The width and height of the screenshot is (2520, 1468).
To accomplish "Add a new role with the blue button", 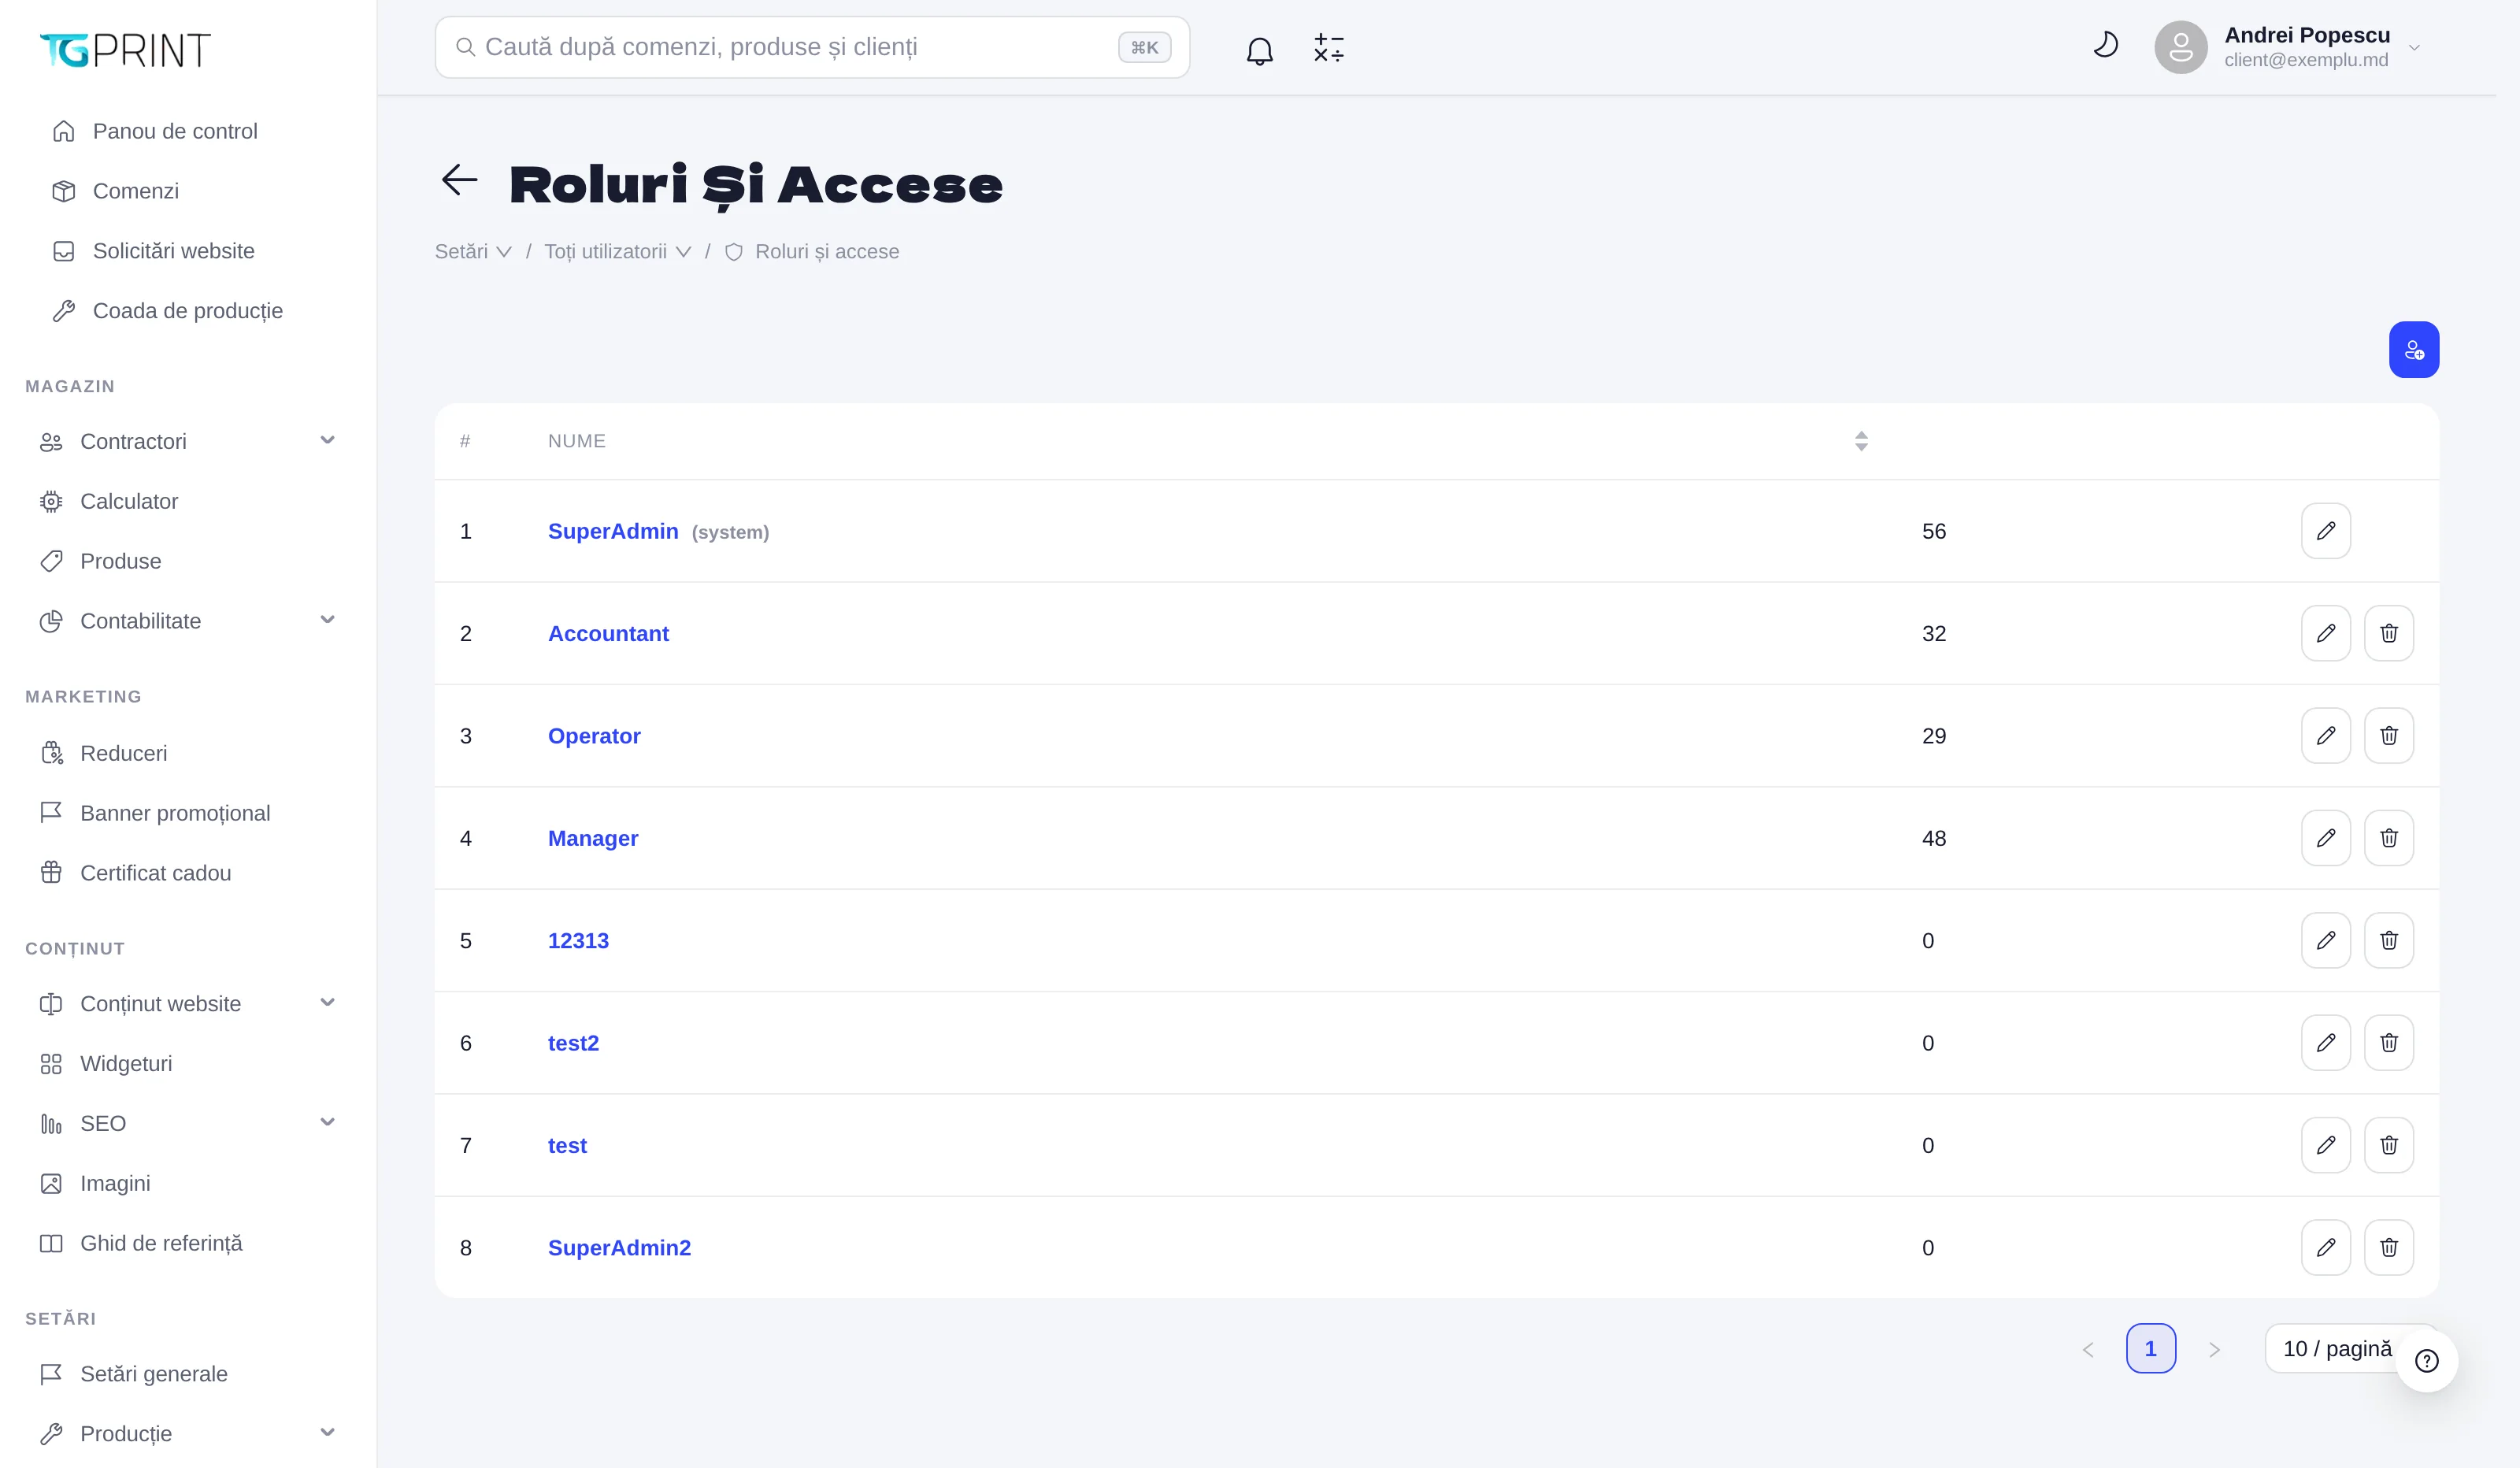I will click(2413, 350).
